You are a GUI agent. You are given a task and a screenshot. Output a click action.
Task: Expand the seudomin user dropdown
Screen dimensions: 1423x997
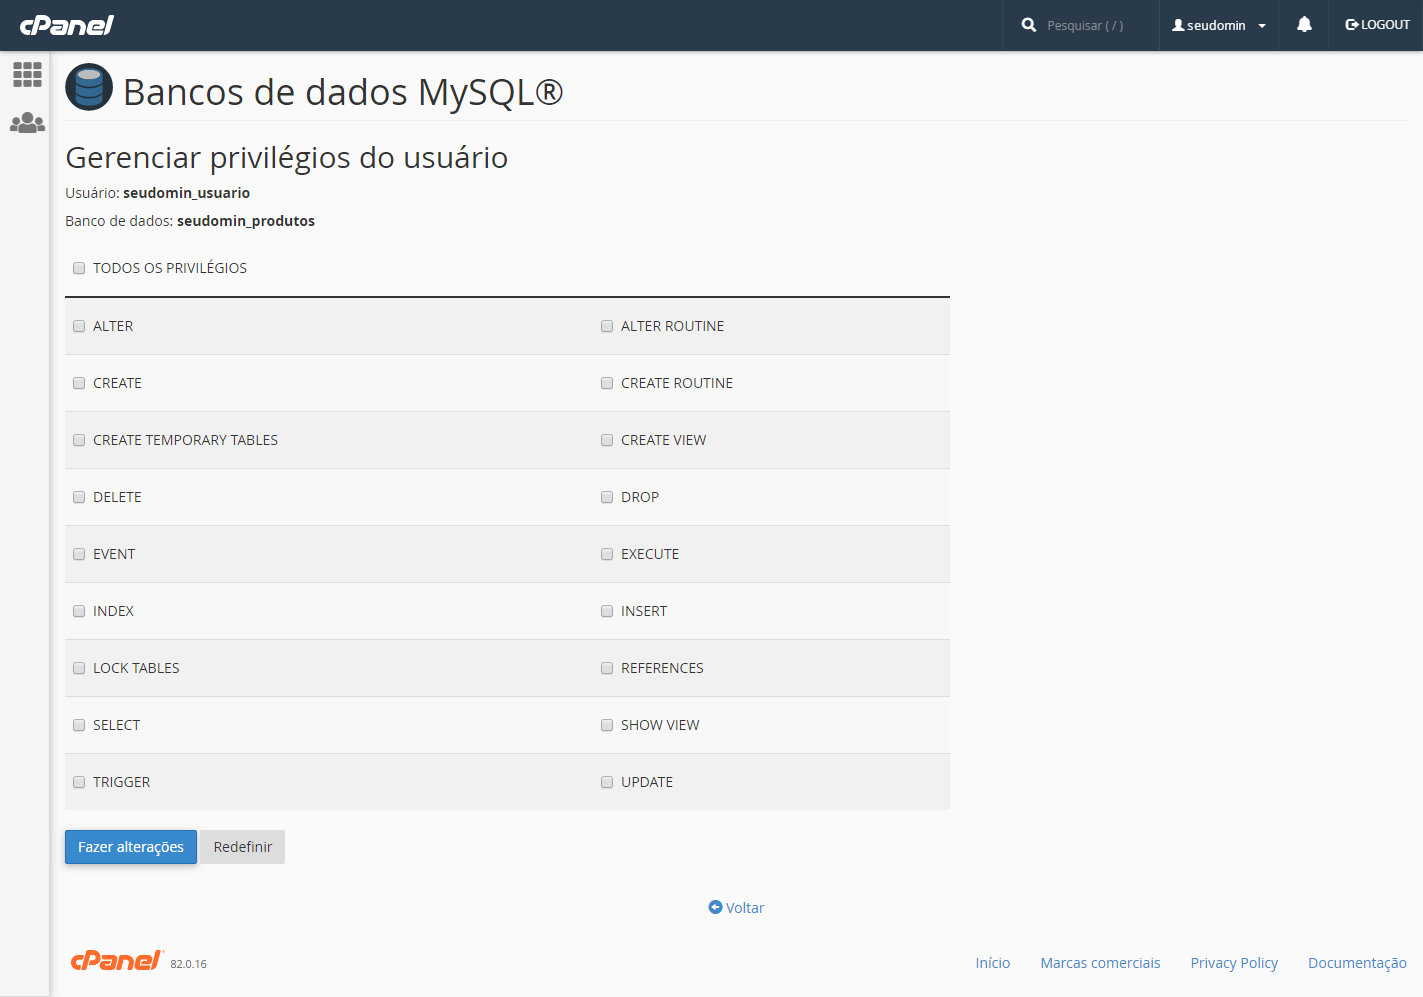(1219, 25)
